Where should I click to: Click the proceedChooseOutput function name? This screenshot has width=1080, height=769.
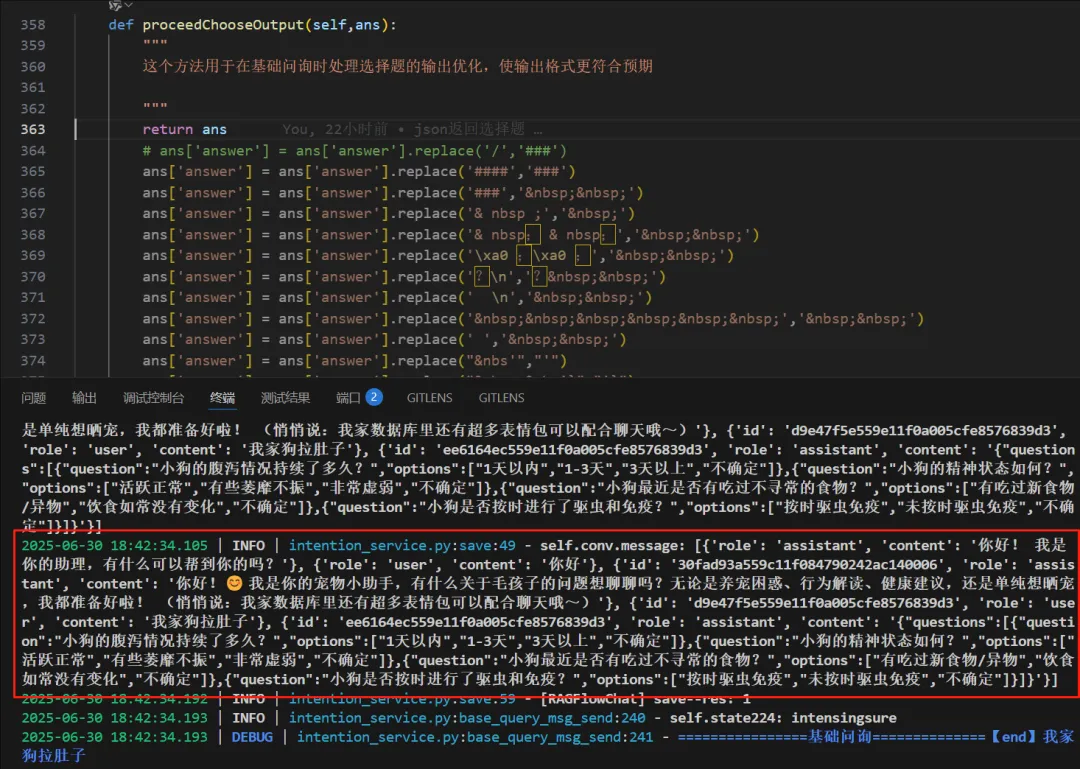click(223, 25)
